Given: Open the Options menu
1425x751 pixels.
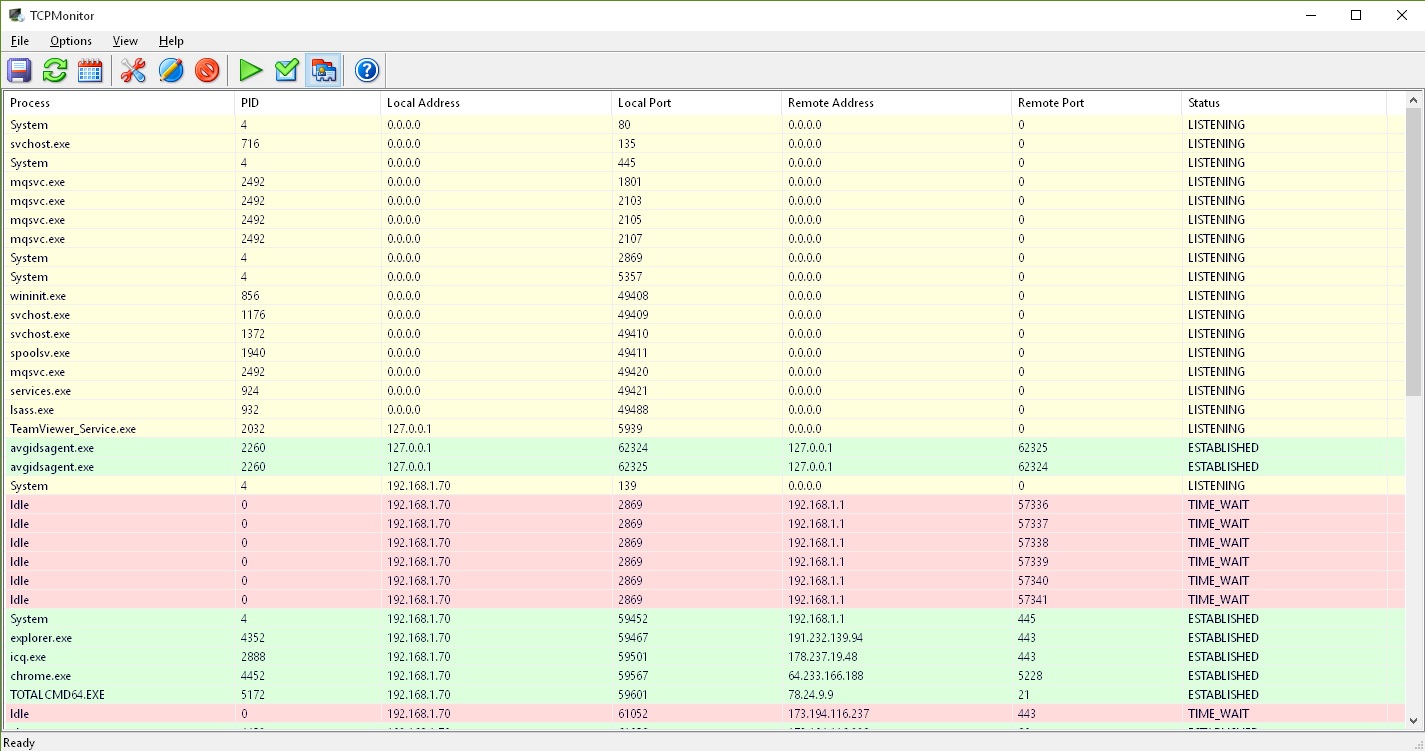Looking at the screenshot, I should [71, 41].
